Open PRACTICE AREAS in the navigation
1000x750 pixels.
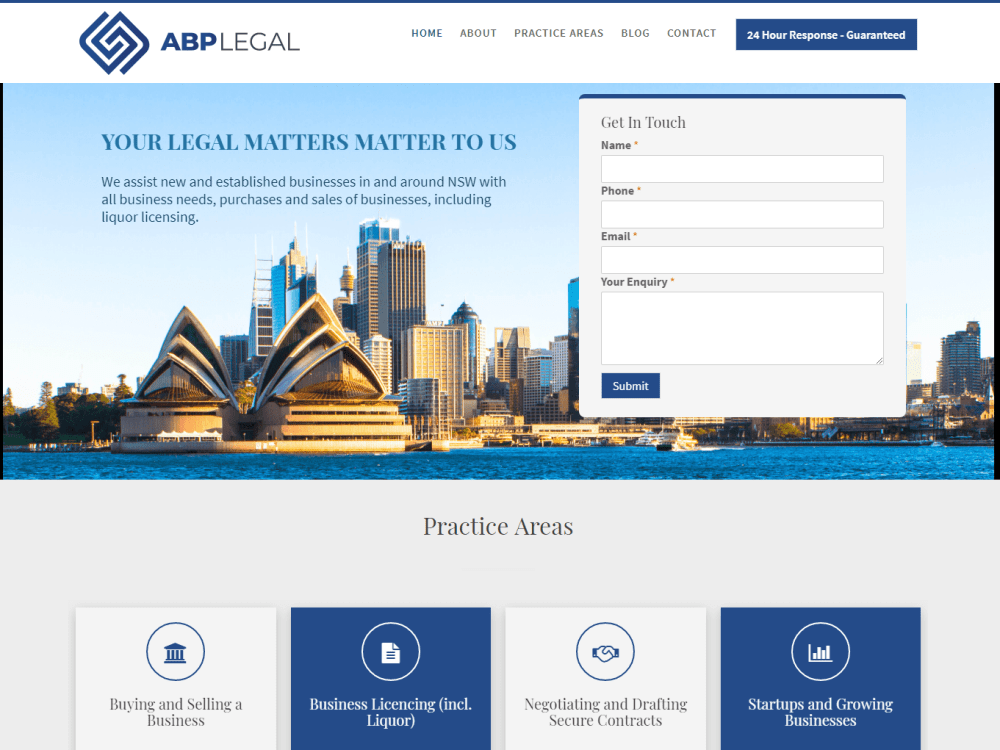point(559,33)
